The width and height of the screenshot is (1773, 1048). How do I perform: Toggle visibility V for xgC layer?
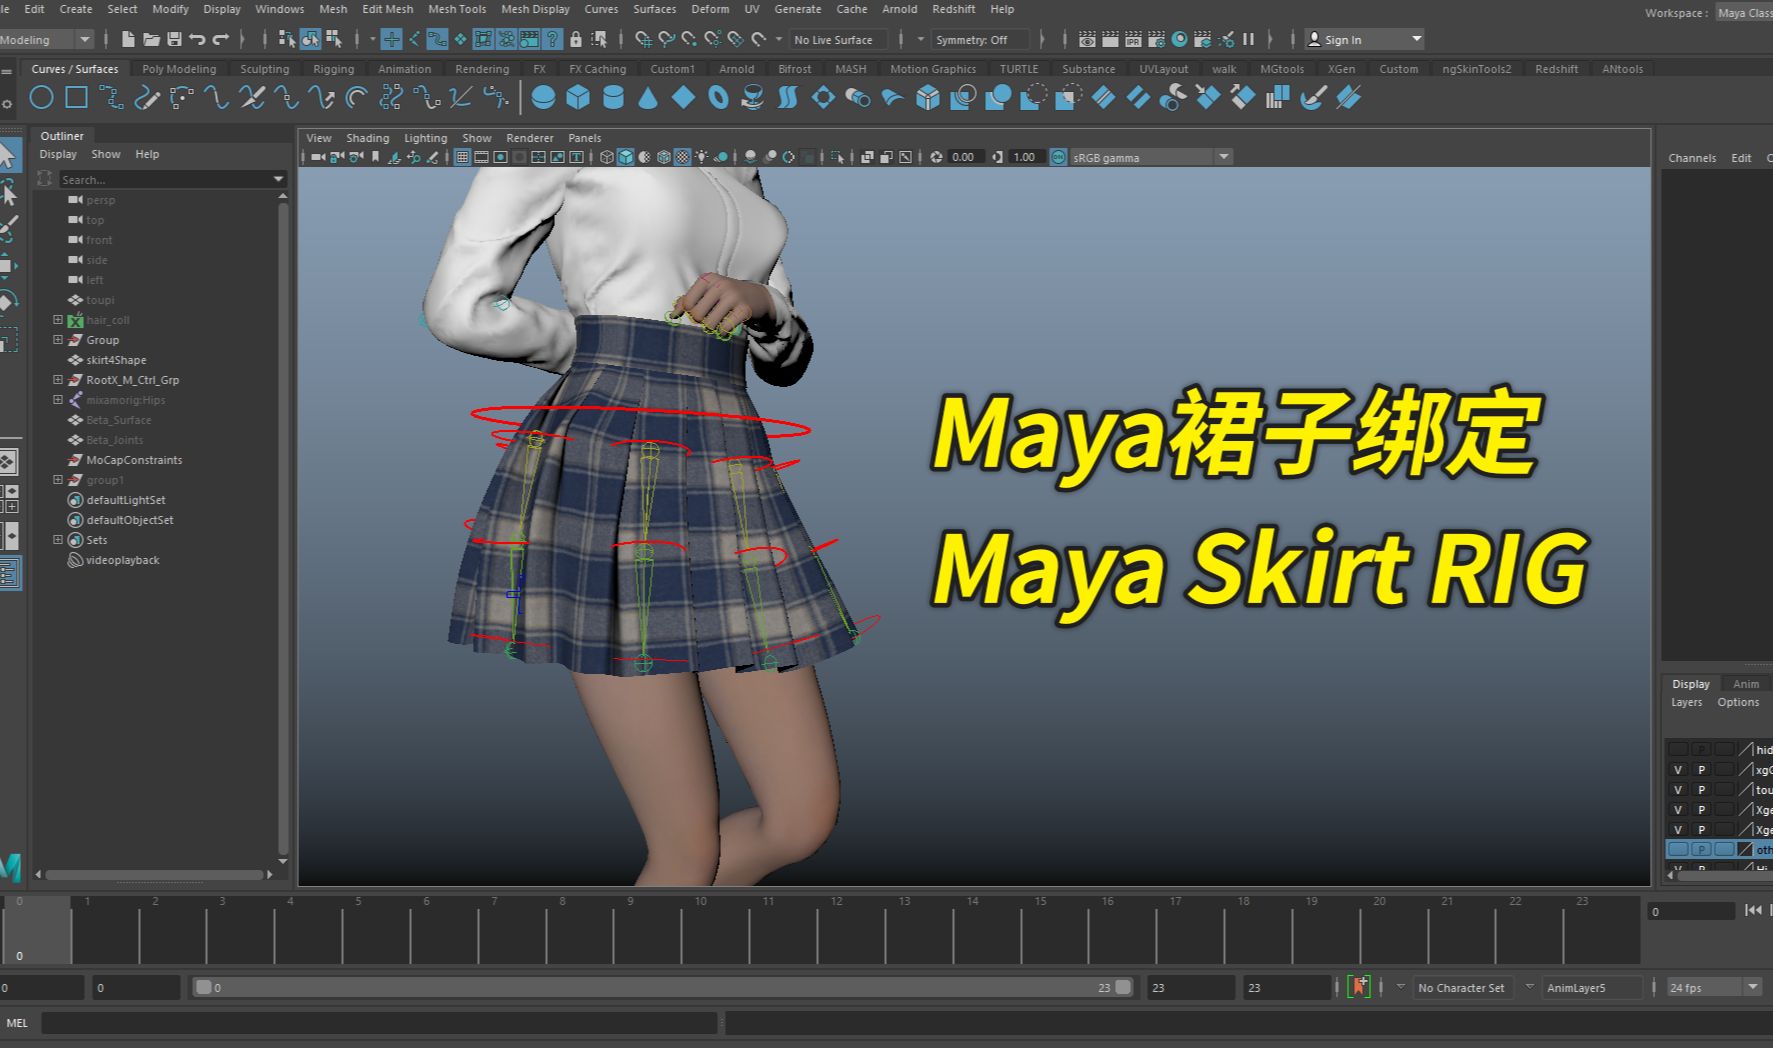[x=1678, y=770]
